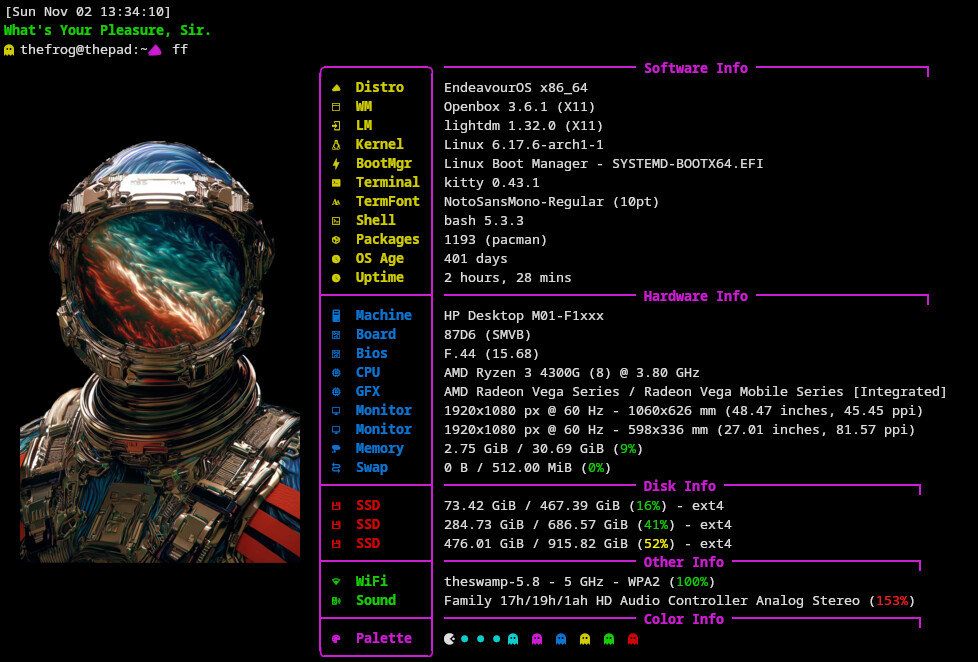Screen dimensions: 978x662
Task: Click the astronaut helmet image
Action: pyautogui.click(x=160, y=350)
